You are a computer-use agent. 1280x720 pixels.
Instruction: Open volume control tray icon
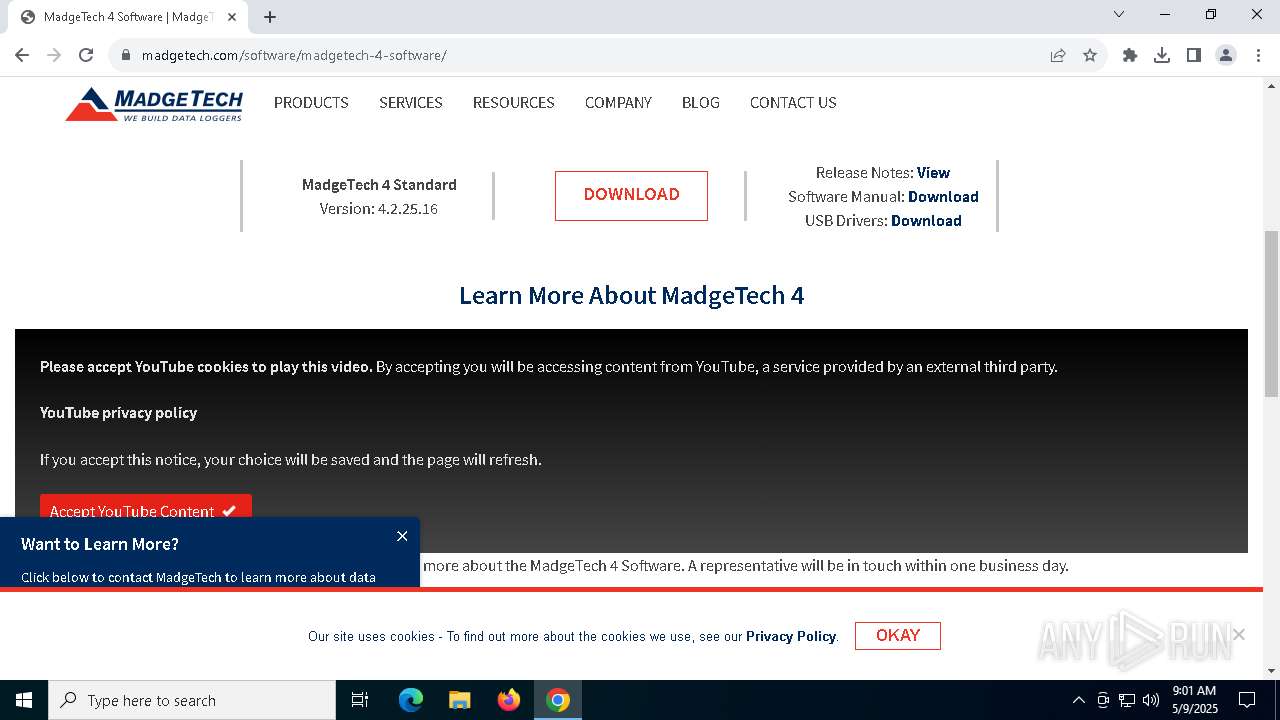(1151, 700)
